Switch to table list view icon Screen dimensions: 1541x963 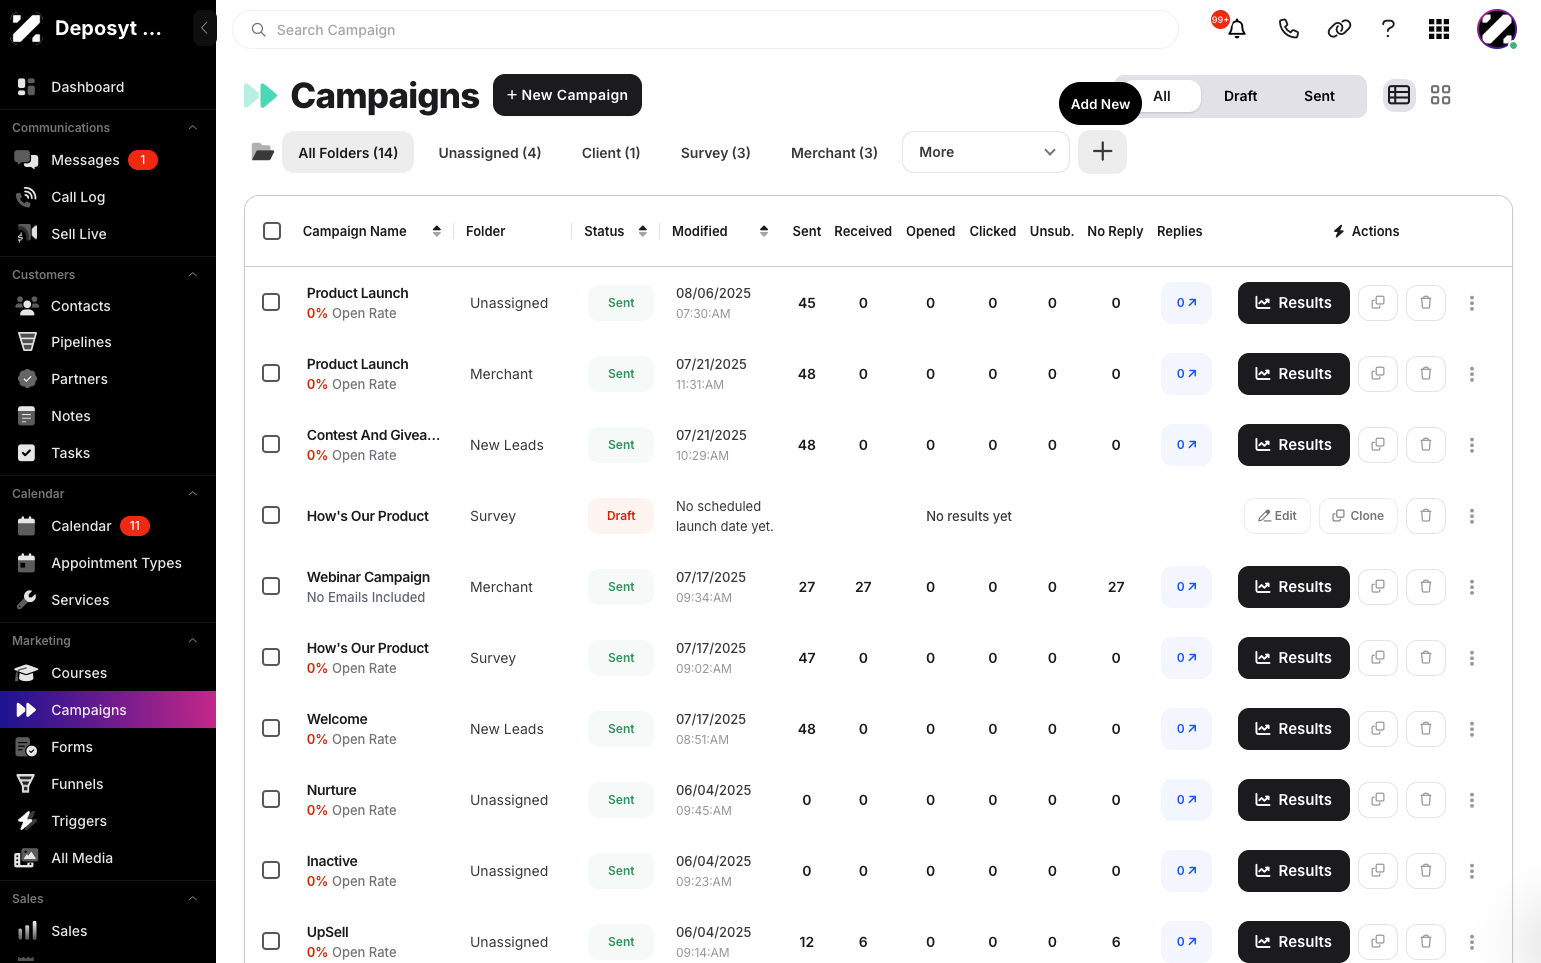point(1399,95)
